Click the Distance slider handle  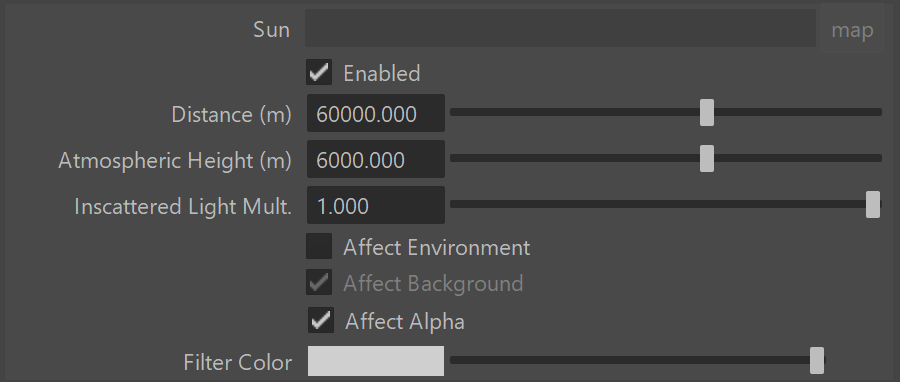click(707, 112)
